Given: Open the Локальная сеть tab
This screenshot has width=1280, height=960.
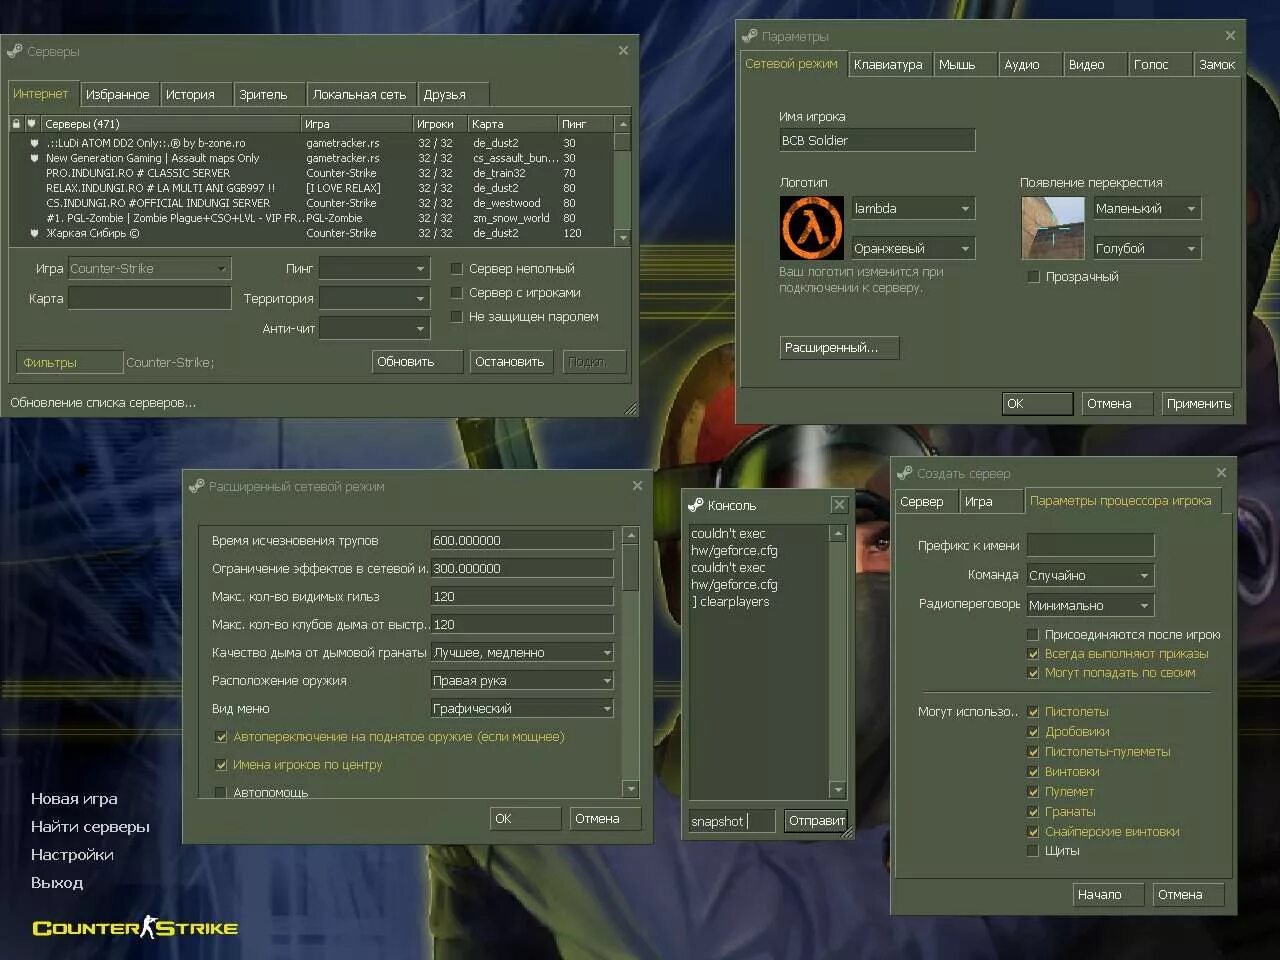Looking at the screenshot, I should click(x=360, y=95).
